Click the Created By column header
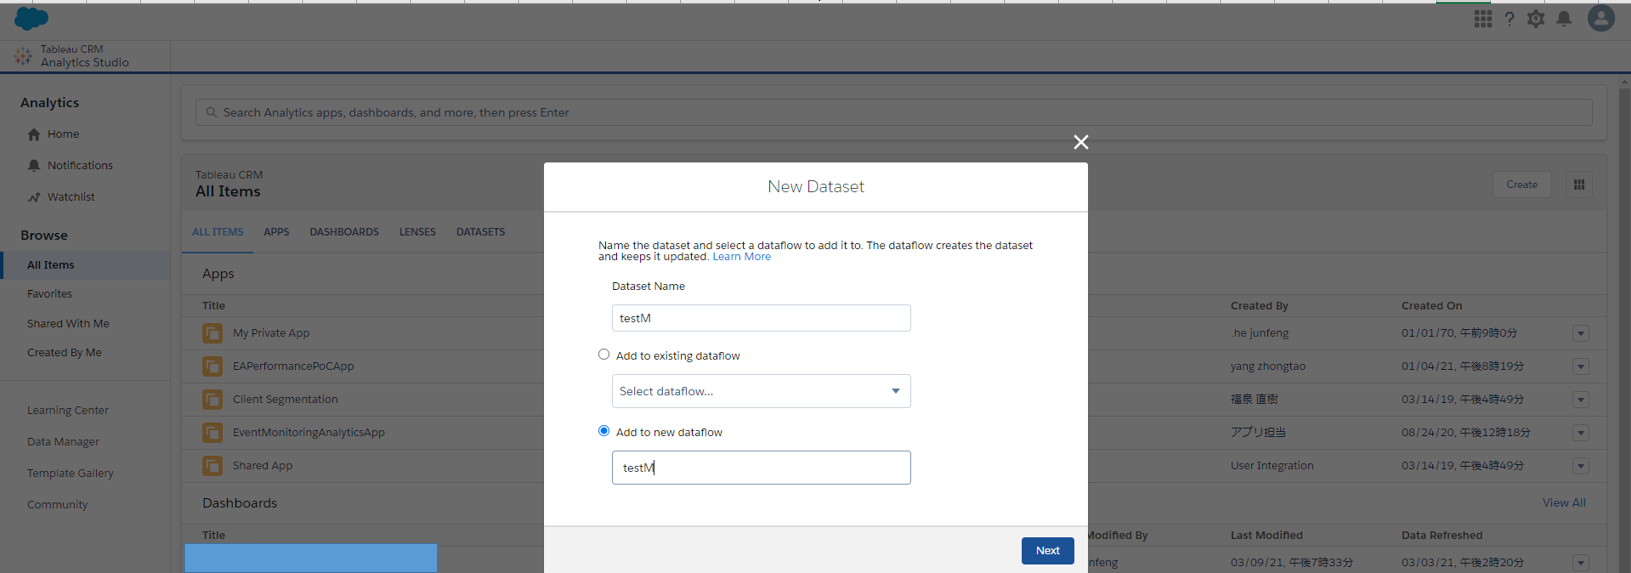The height and width of the screenshot is (573, 1631). point(1259,306)
